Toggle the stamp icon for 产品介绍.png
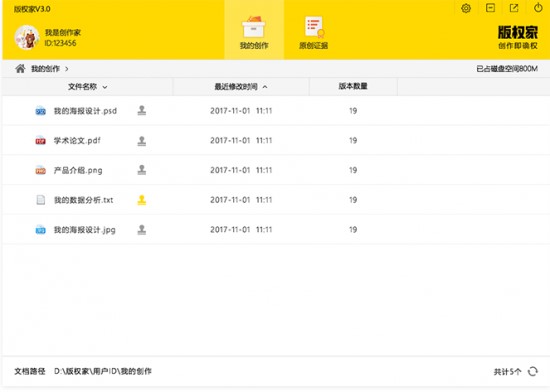This screenshot has width=550, height=392. [x=142, y=170]
